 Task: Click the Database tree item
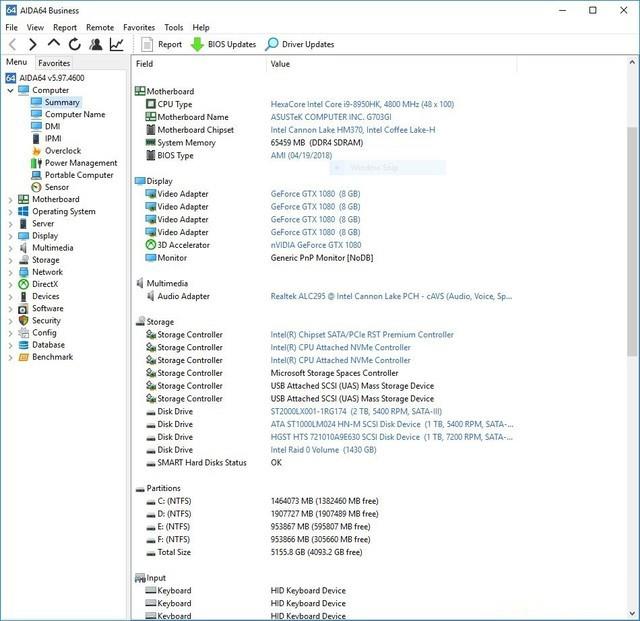pos(48,345)
